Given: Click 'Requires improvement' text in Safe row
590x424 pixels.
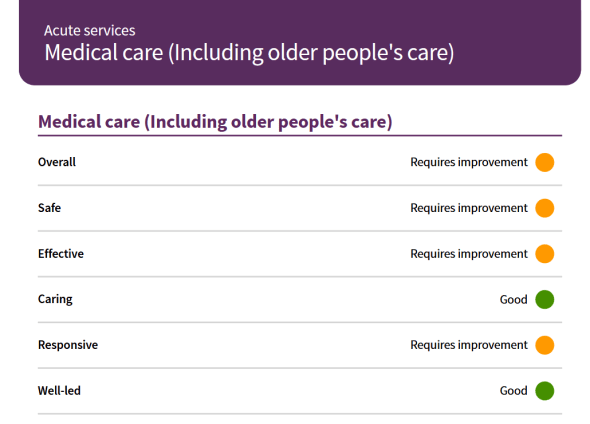Looking at the screenshot, I should 469,208.
